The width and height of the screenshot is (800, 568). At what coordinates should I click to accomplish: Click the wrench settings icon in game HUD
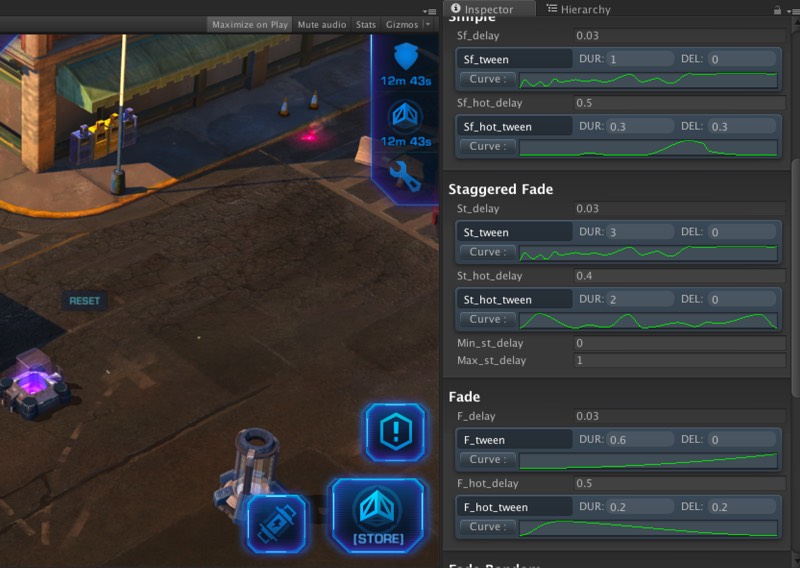click(405, 175)
